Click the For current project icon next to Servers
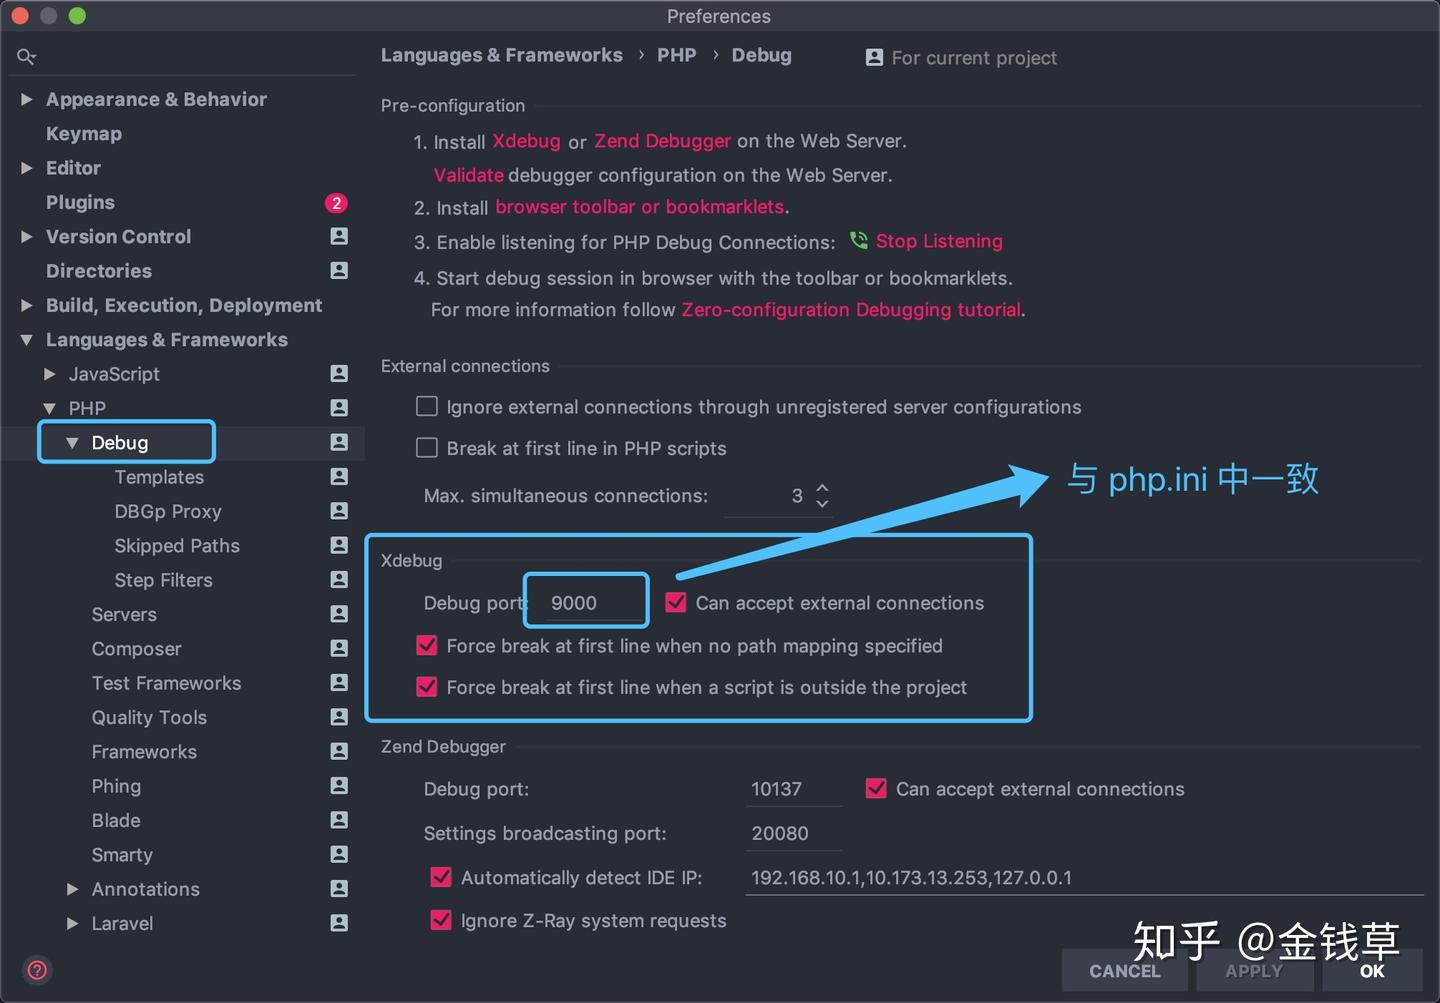 coord(338,613)
